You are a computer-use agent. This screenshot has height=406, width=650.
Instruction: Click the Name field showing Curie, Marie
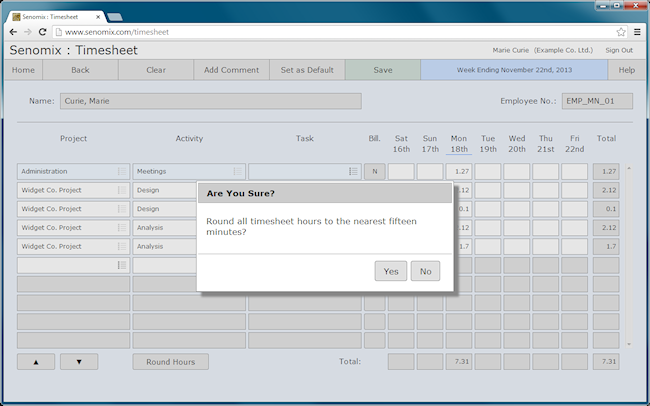(x=211, y=101)
